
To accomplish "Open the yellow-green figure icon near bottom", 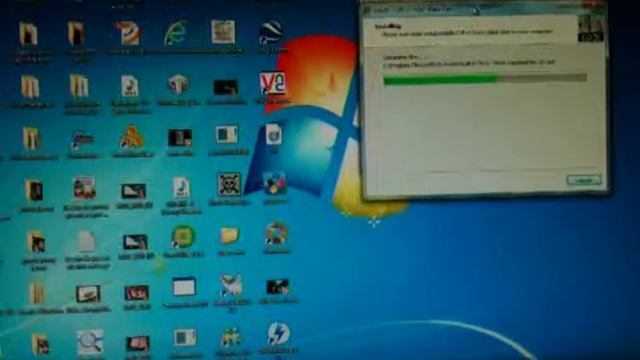I will point(231,338).
